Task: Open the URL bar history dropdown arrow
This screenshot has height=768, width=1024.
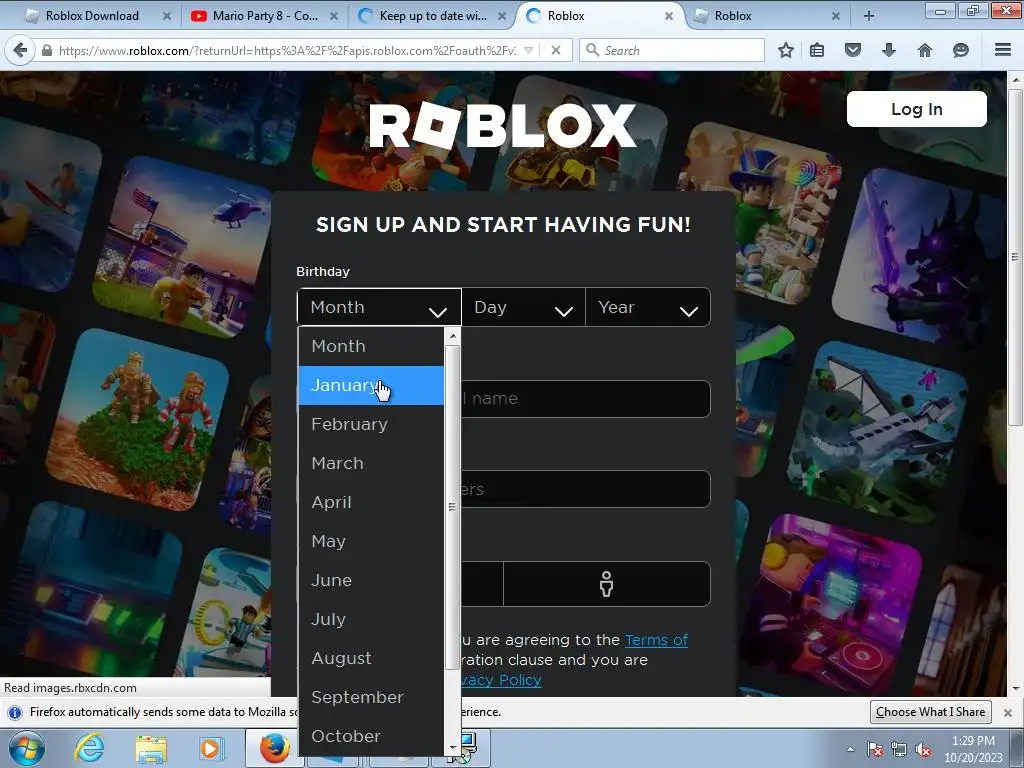Action: [529, 50]
